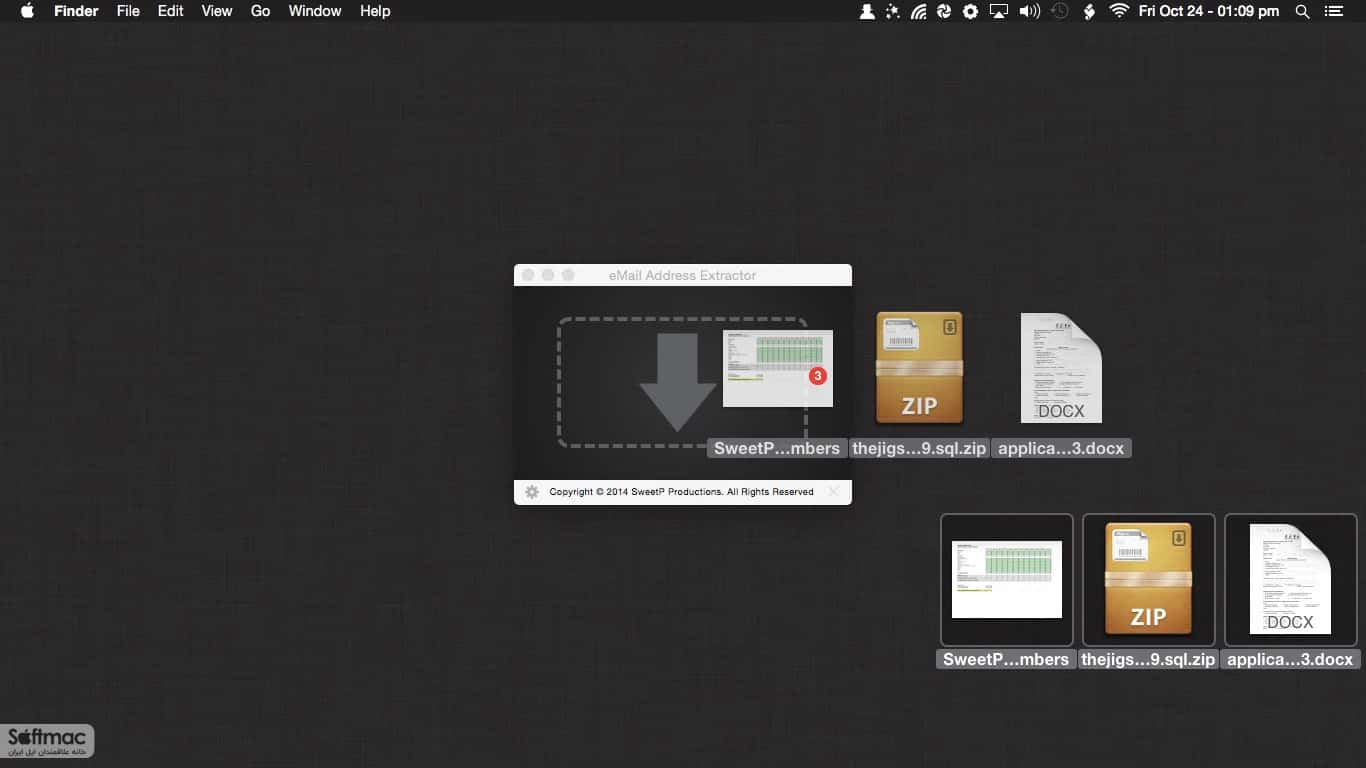Open the File menu

pos(128,11)
